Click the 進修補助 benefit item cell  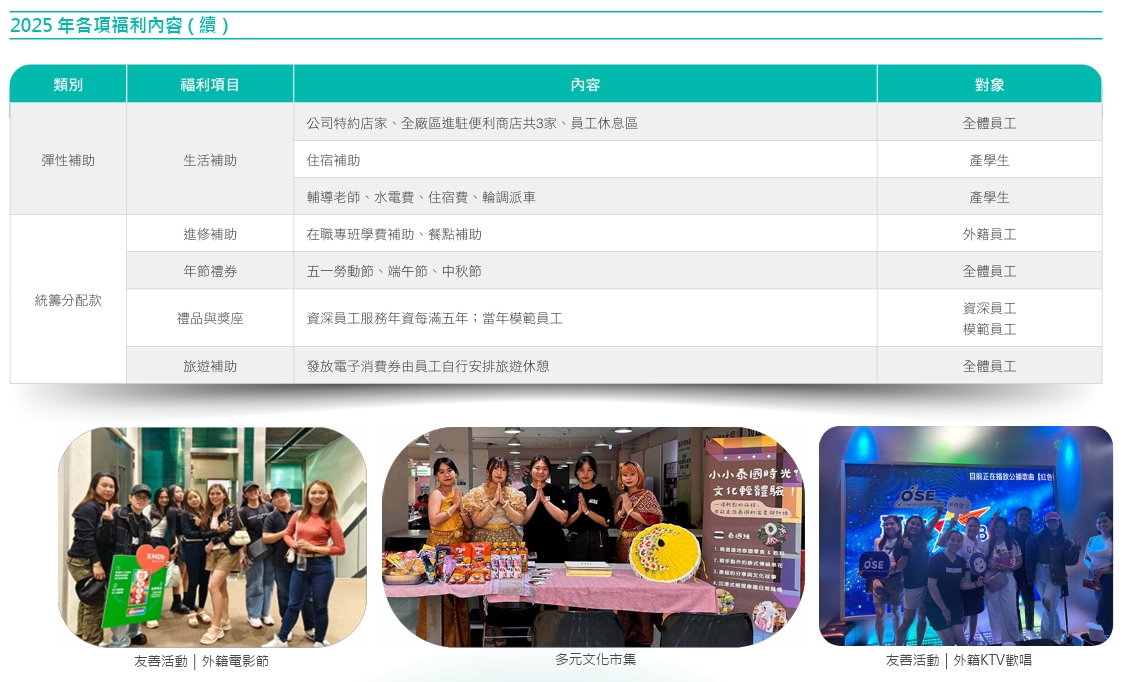click(x=210, y=234)
